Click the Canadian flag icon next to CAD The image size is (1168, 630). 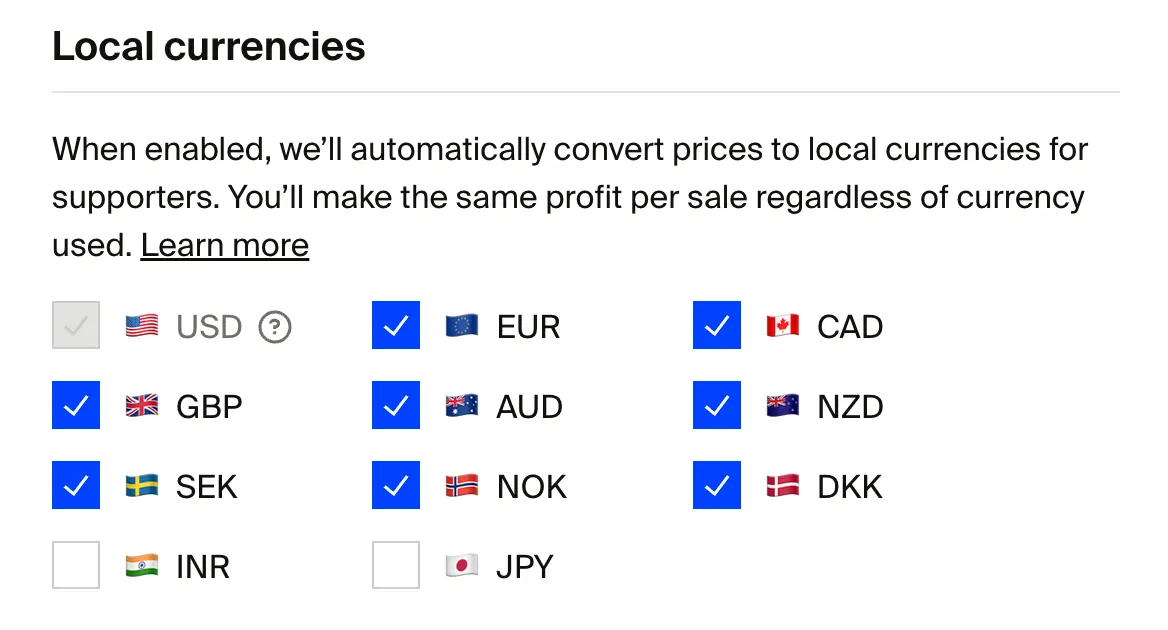pyautogui.click(x=781, y=325)
